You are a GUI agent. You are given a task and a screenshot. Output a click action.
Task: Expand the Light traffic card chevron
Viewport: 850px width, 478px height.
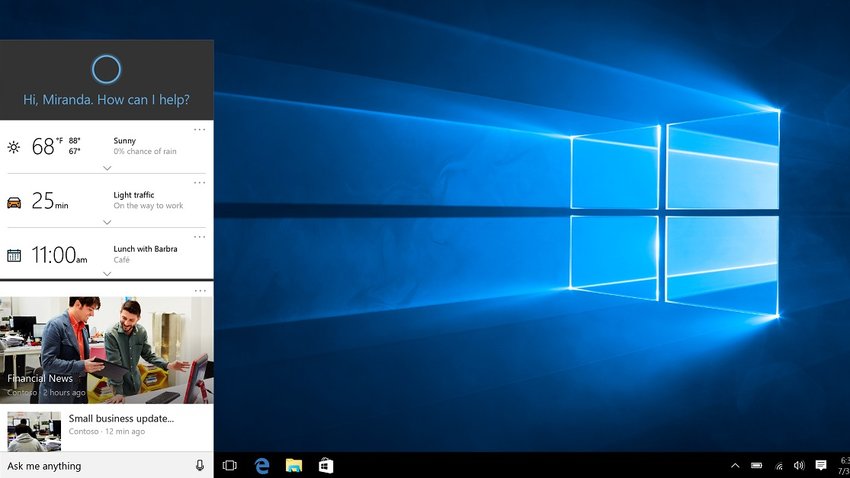tap(107, 222)
